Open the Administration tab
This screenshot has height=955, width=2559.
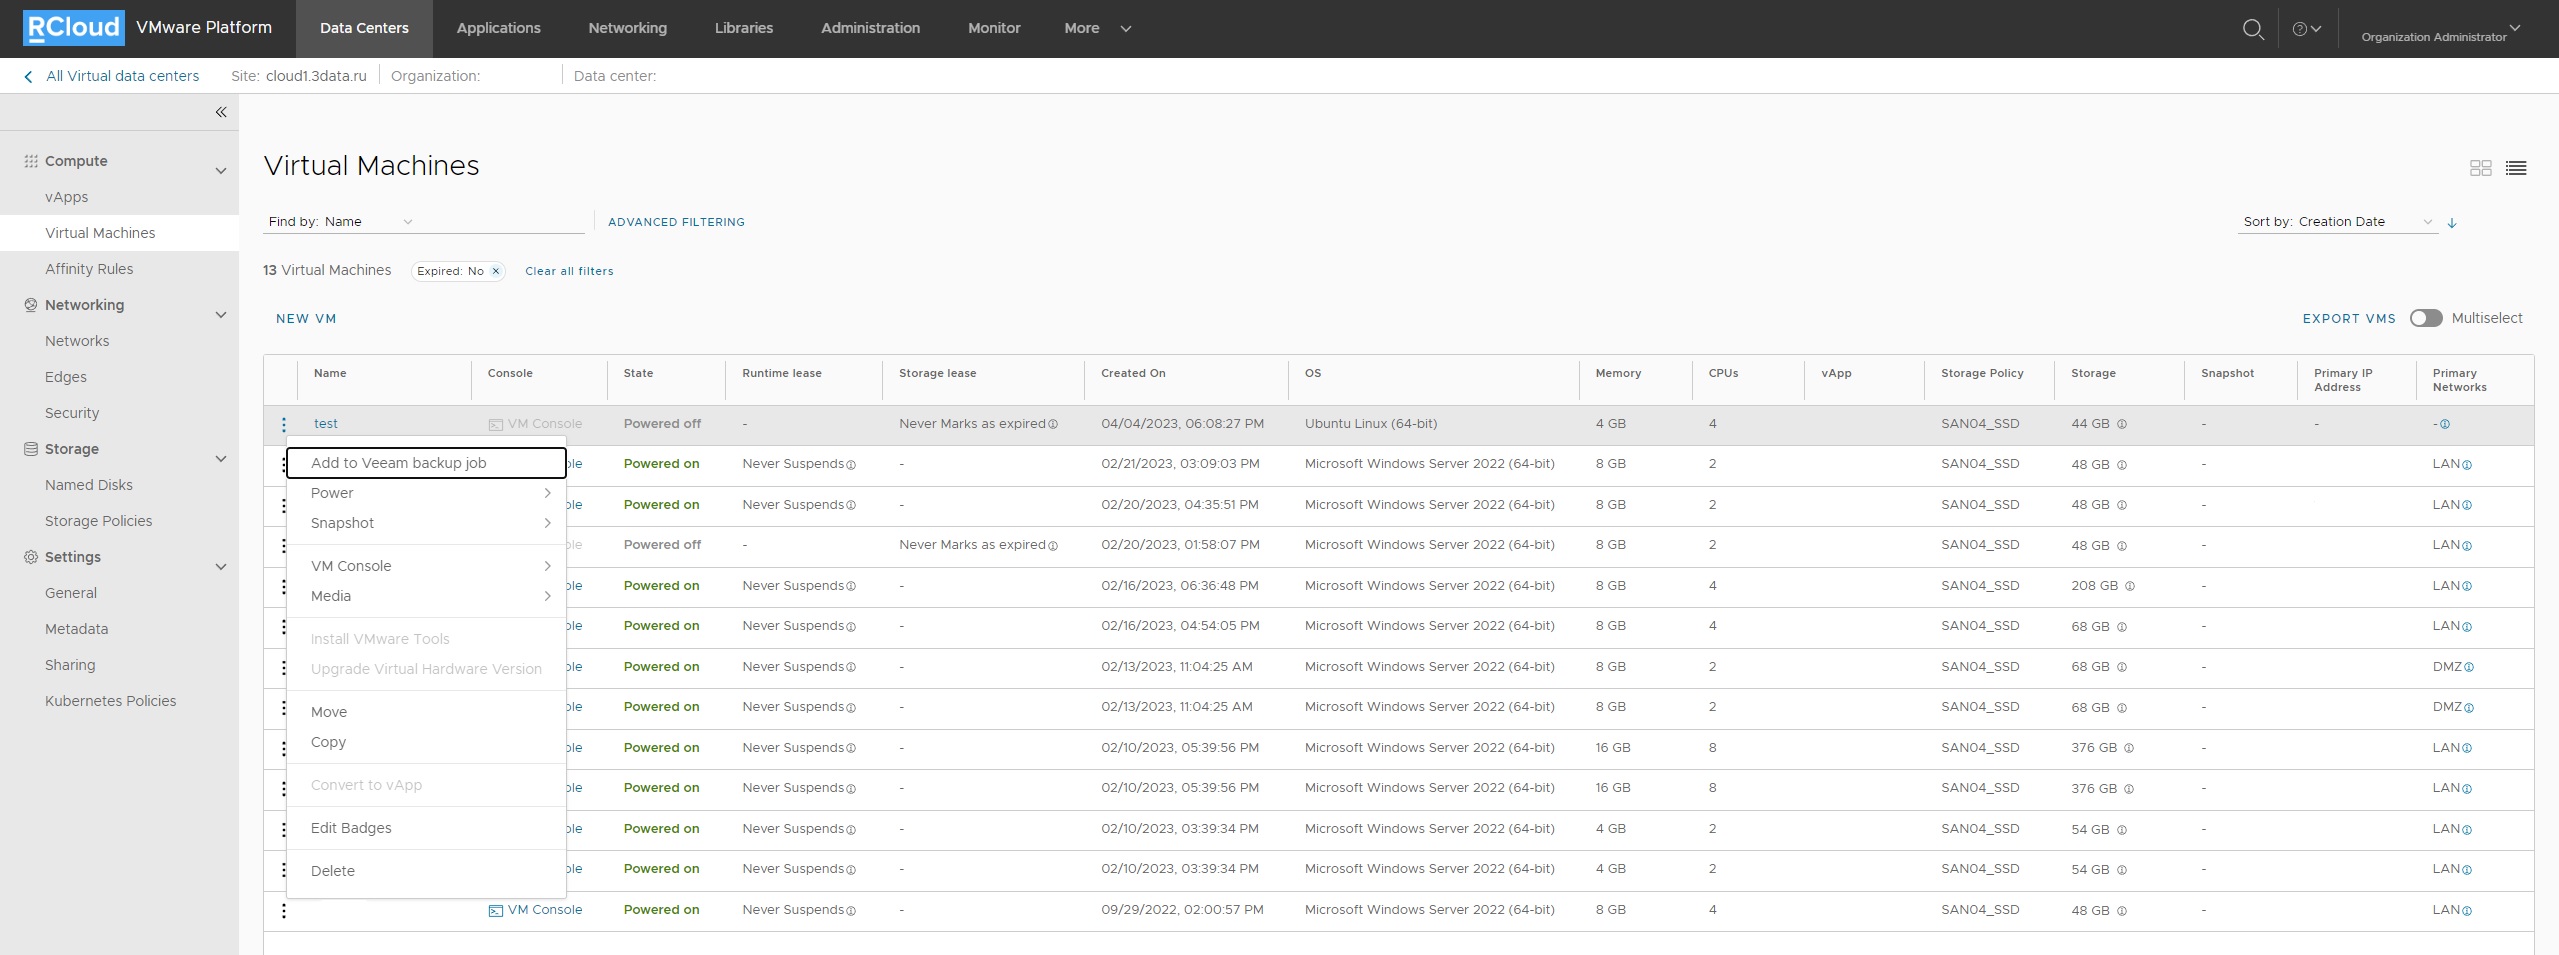pyautogui.click(x=870, y=28)
